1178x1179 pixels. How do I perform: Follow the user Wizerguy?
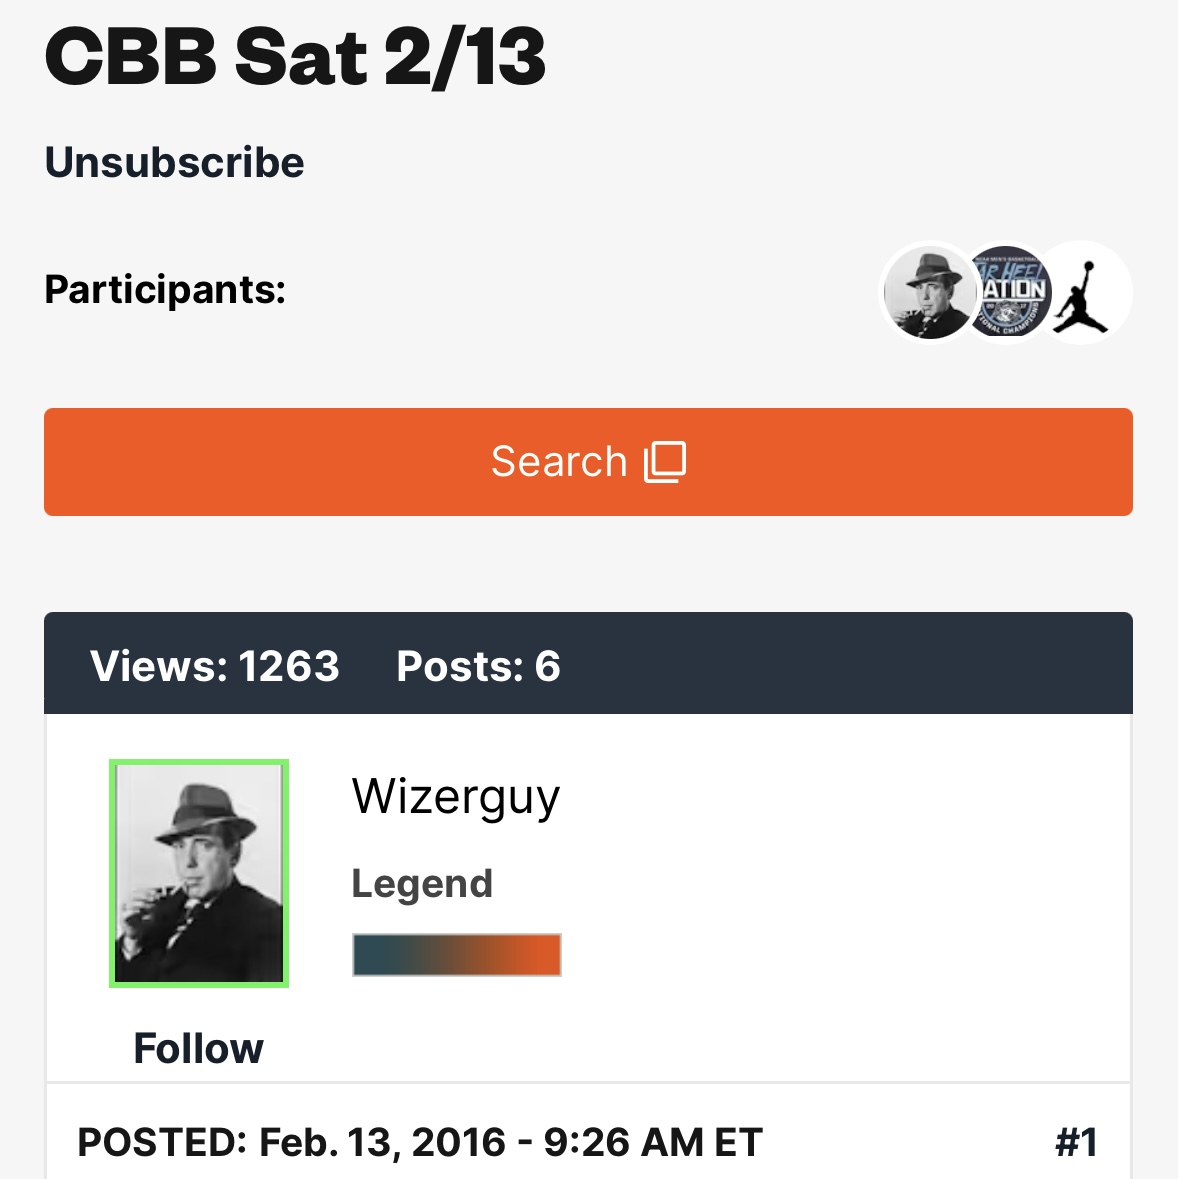(198, 1048)
